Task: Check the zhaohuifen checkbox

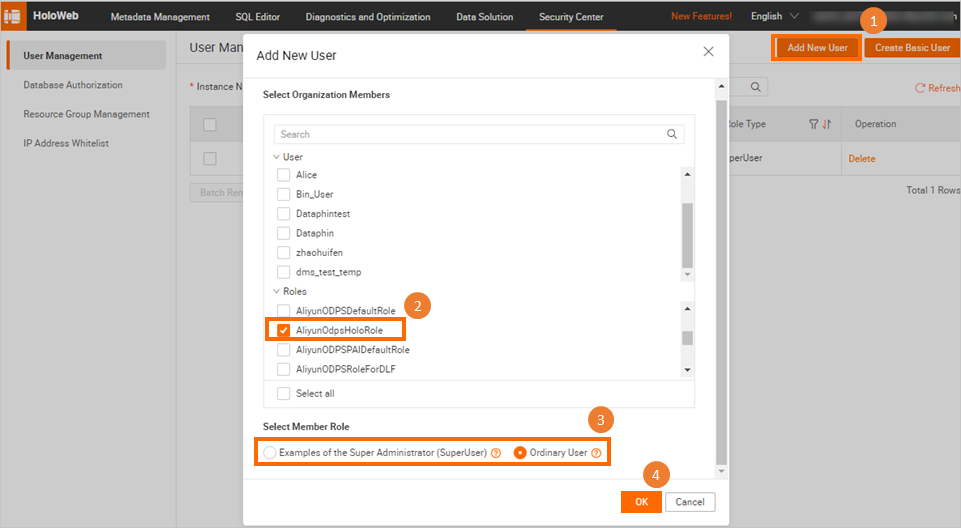Action: click(x=283, y=252)
